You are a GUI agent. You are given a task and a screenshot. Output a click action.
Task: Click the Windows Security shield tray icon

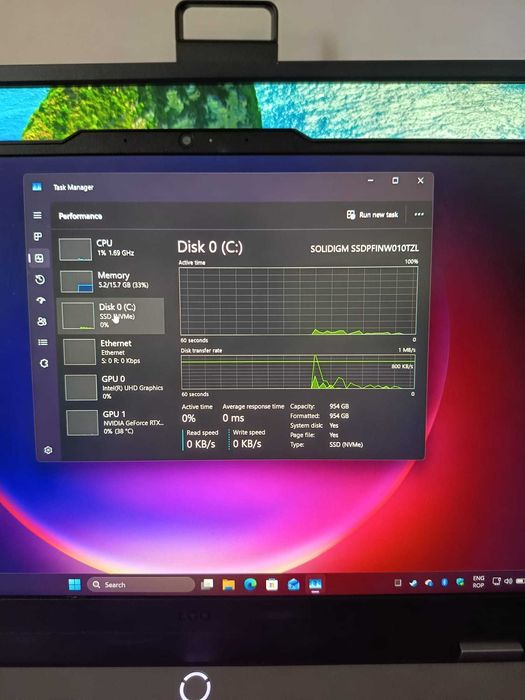460,582
